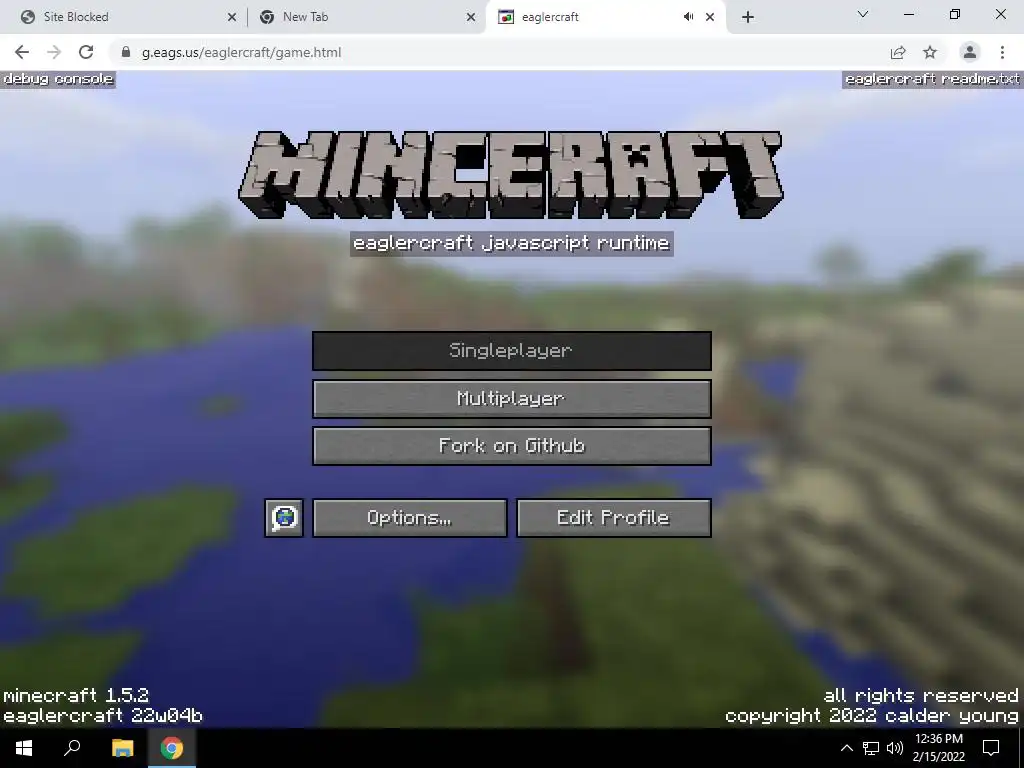The image size is (1024, 768).
Task: Open tab search dropdown chevron
Action: point(863,14)
